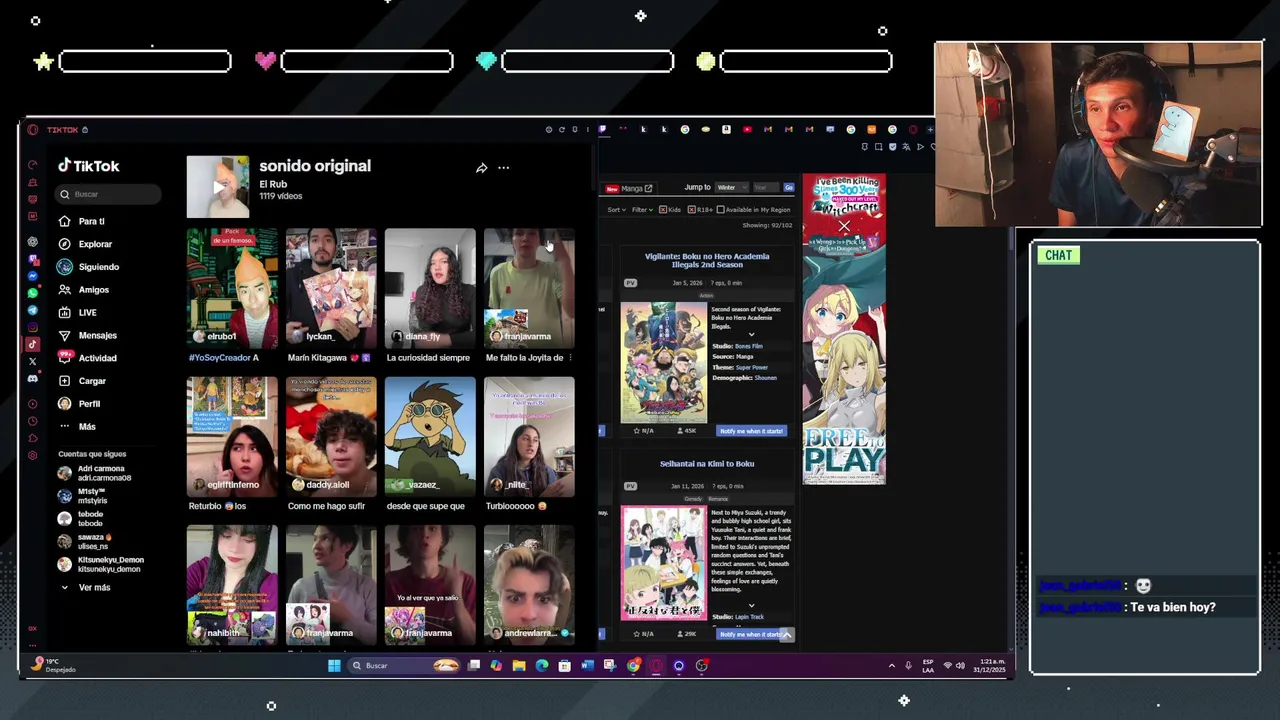1280x720 pixels.
Task: Open ChatGPT icon in Opera sidebar
Action: (33, 241)
